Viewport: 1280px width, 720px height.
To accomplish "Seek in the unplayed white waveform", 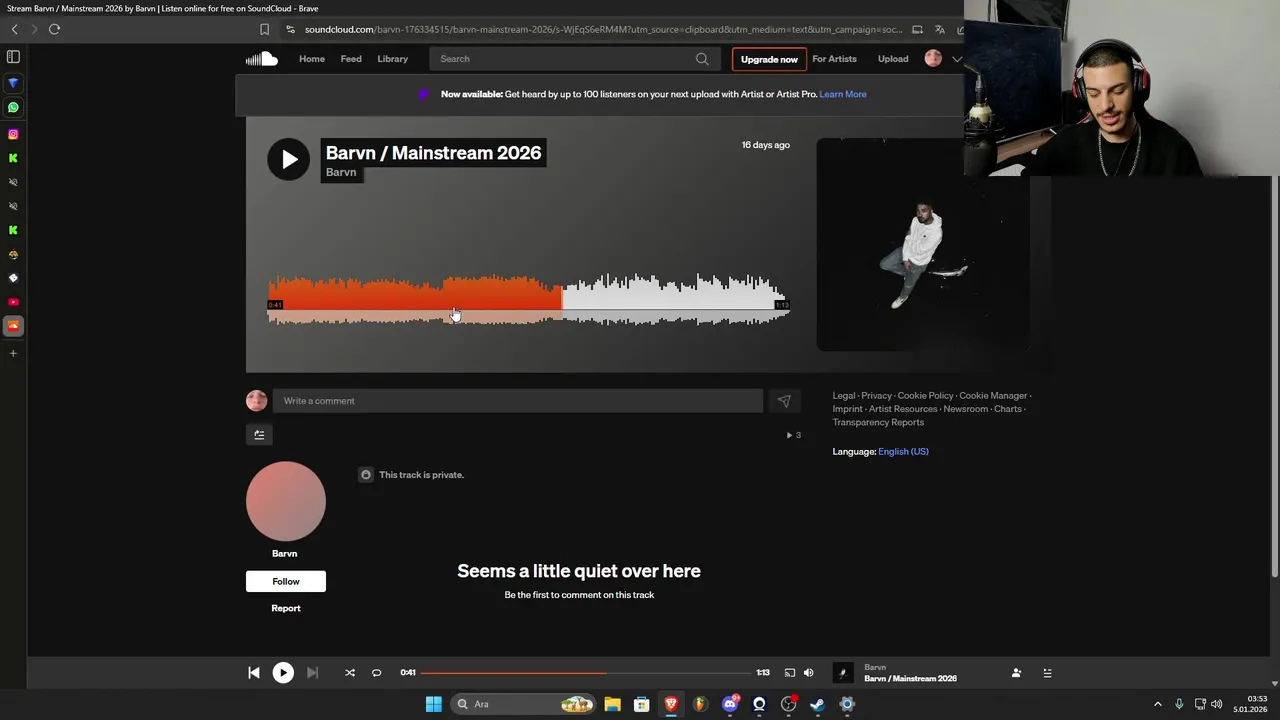I will coord(675,298).
